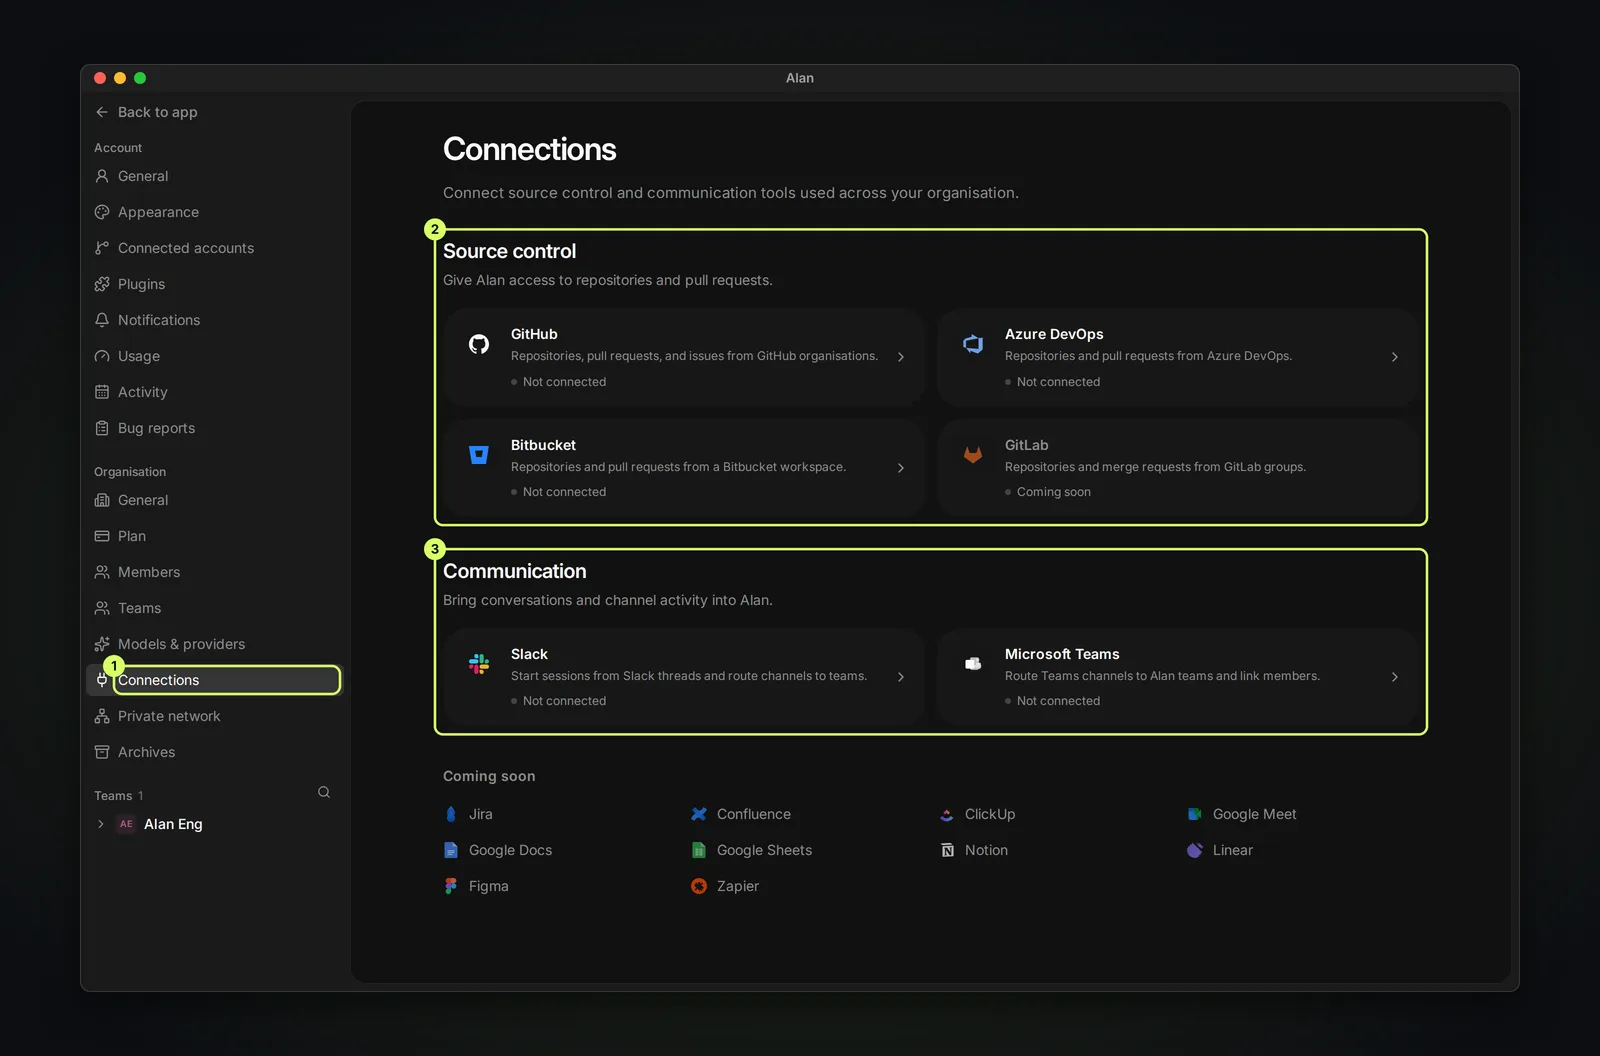1600x1056 pixels.
Task: Click the Bitbucket logo icon
Action: [479, 455]
